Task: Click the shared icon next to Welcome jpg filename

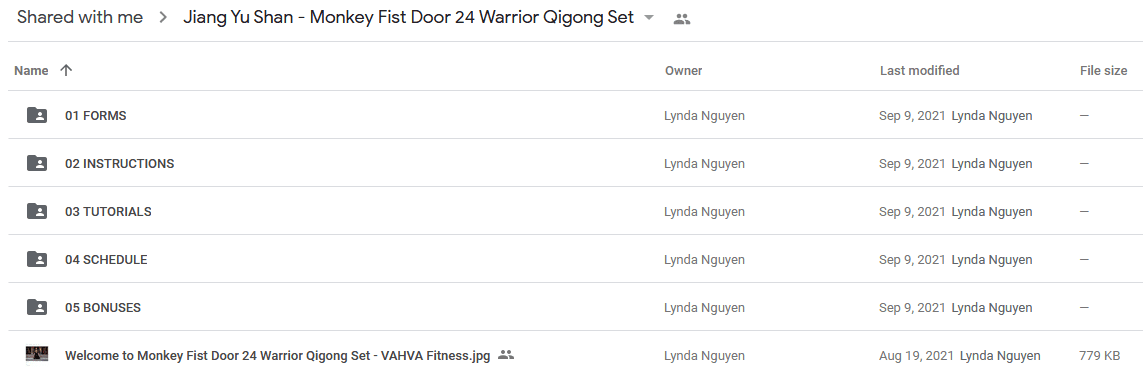Action: click(506, 355)
